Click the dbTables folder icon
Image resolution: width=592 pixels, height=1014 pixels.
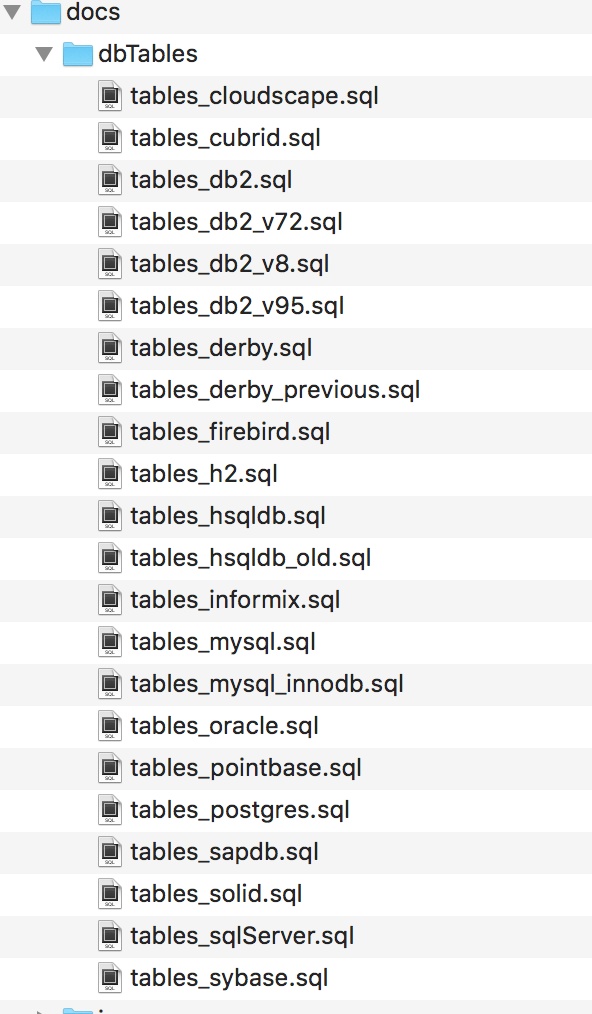coord(78,54)
